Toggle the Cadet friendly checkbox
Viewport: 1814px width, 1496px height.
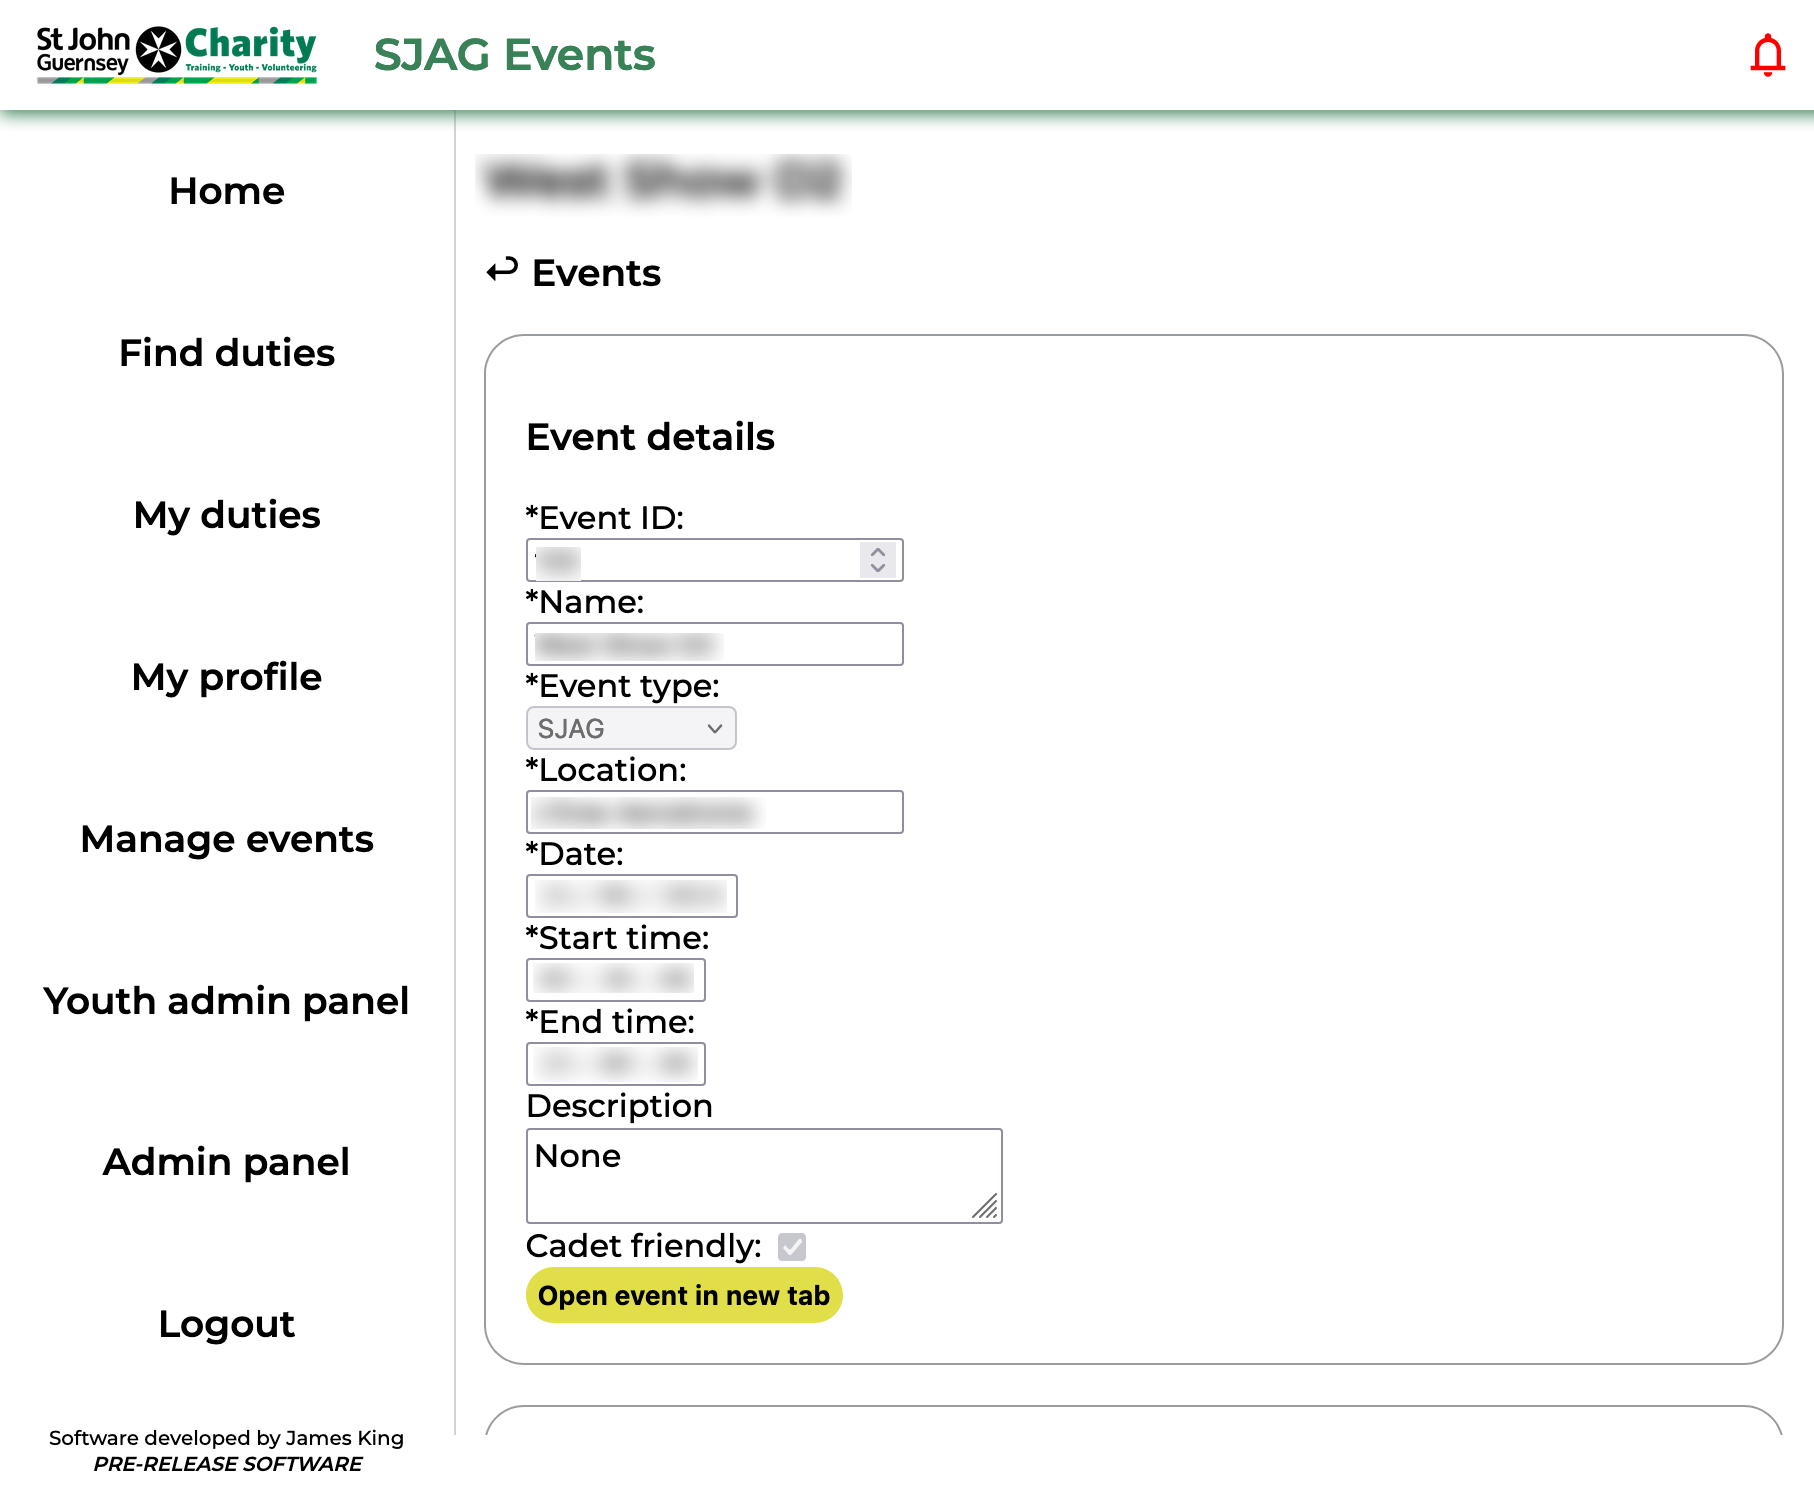(792, 1246)
